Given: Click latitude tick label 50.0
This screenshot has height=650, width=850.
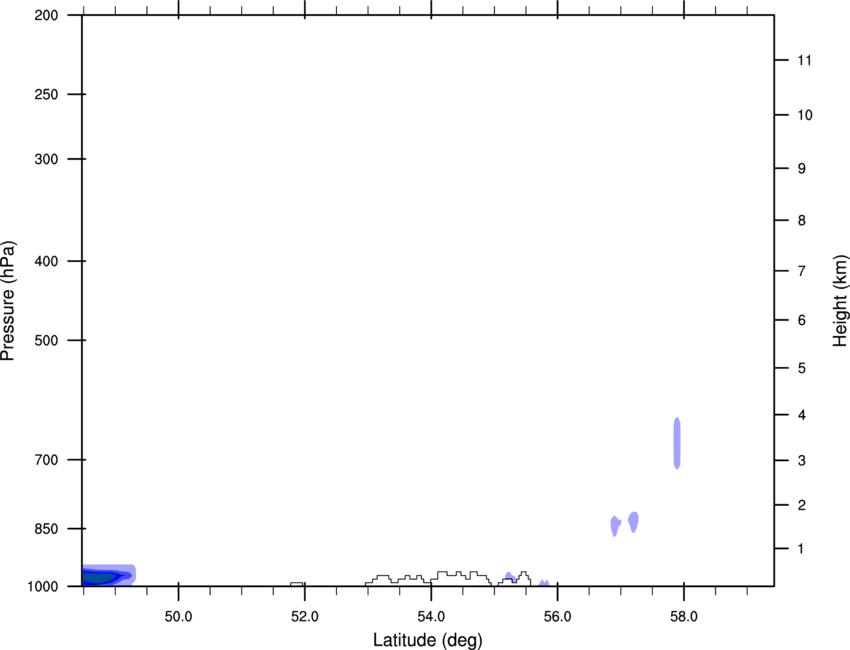Looking at the screenshot, I should coord(178,617).
